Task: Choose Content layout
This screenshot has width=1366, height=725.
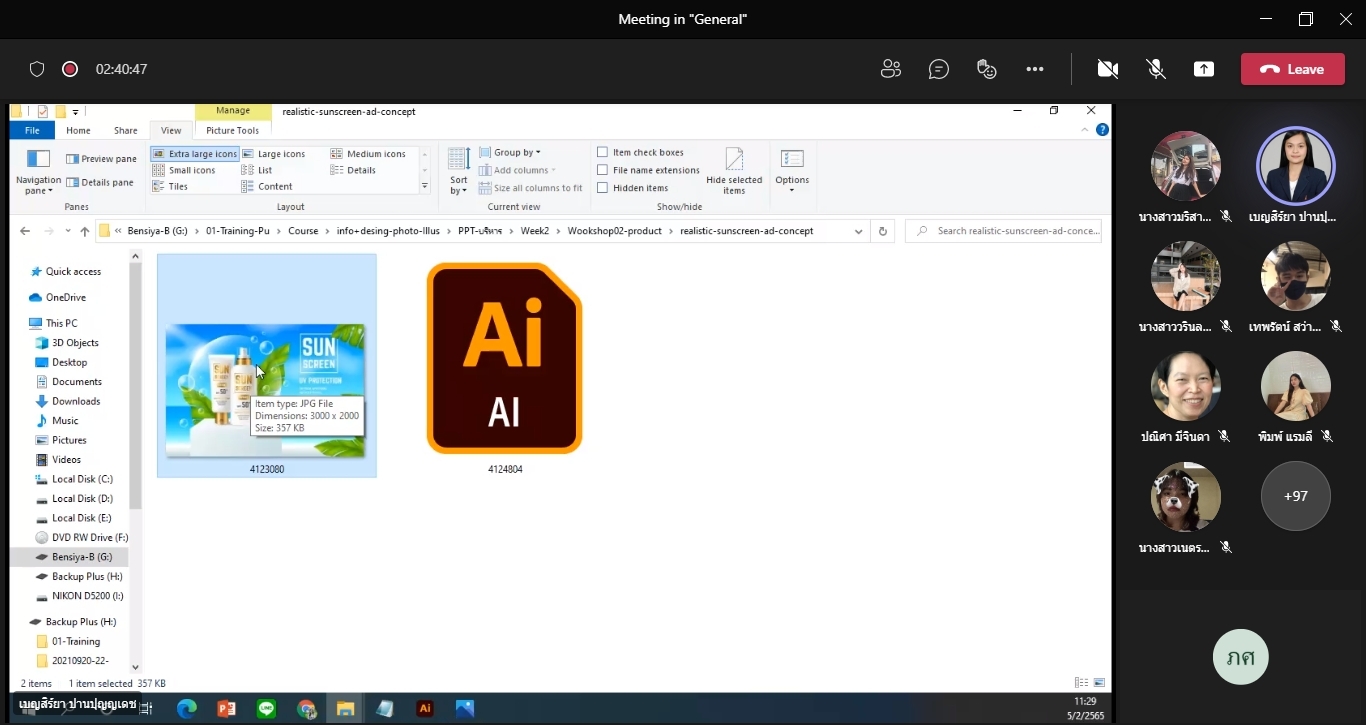Action: point(267,186)
